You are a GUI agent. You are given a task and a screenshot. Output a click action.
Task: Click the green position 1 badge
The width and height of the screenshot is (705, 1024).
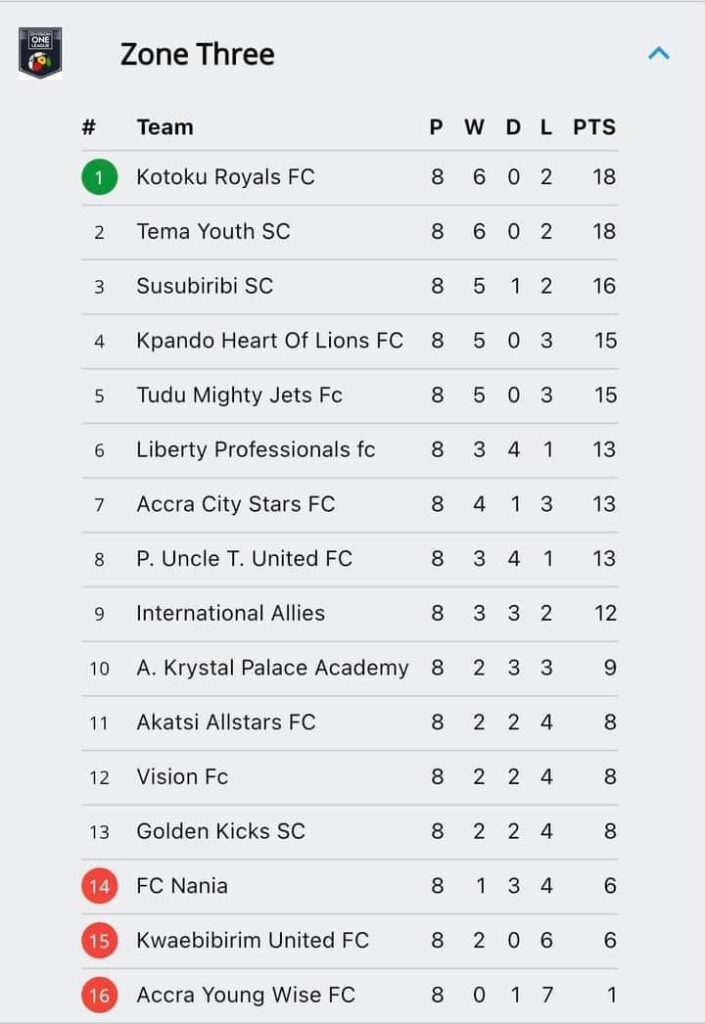(x=99, y=177)
